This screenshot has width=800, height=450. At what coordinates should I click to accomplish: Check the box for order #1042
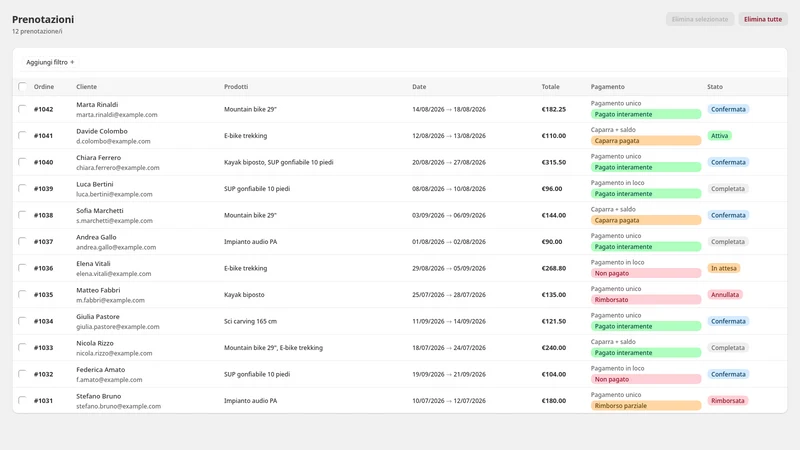coord(22,109)
